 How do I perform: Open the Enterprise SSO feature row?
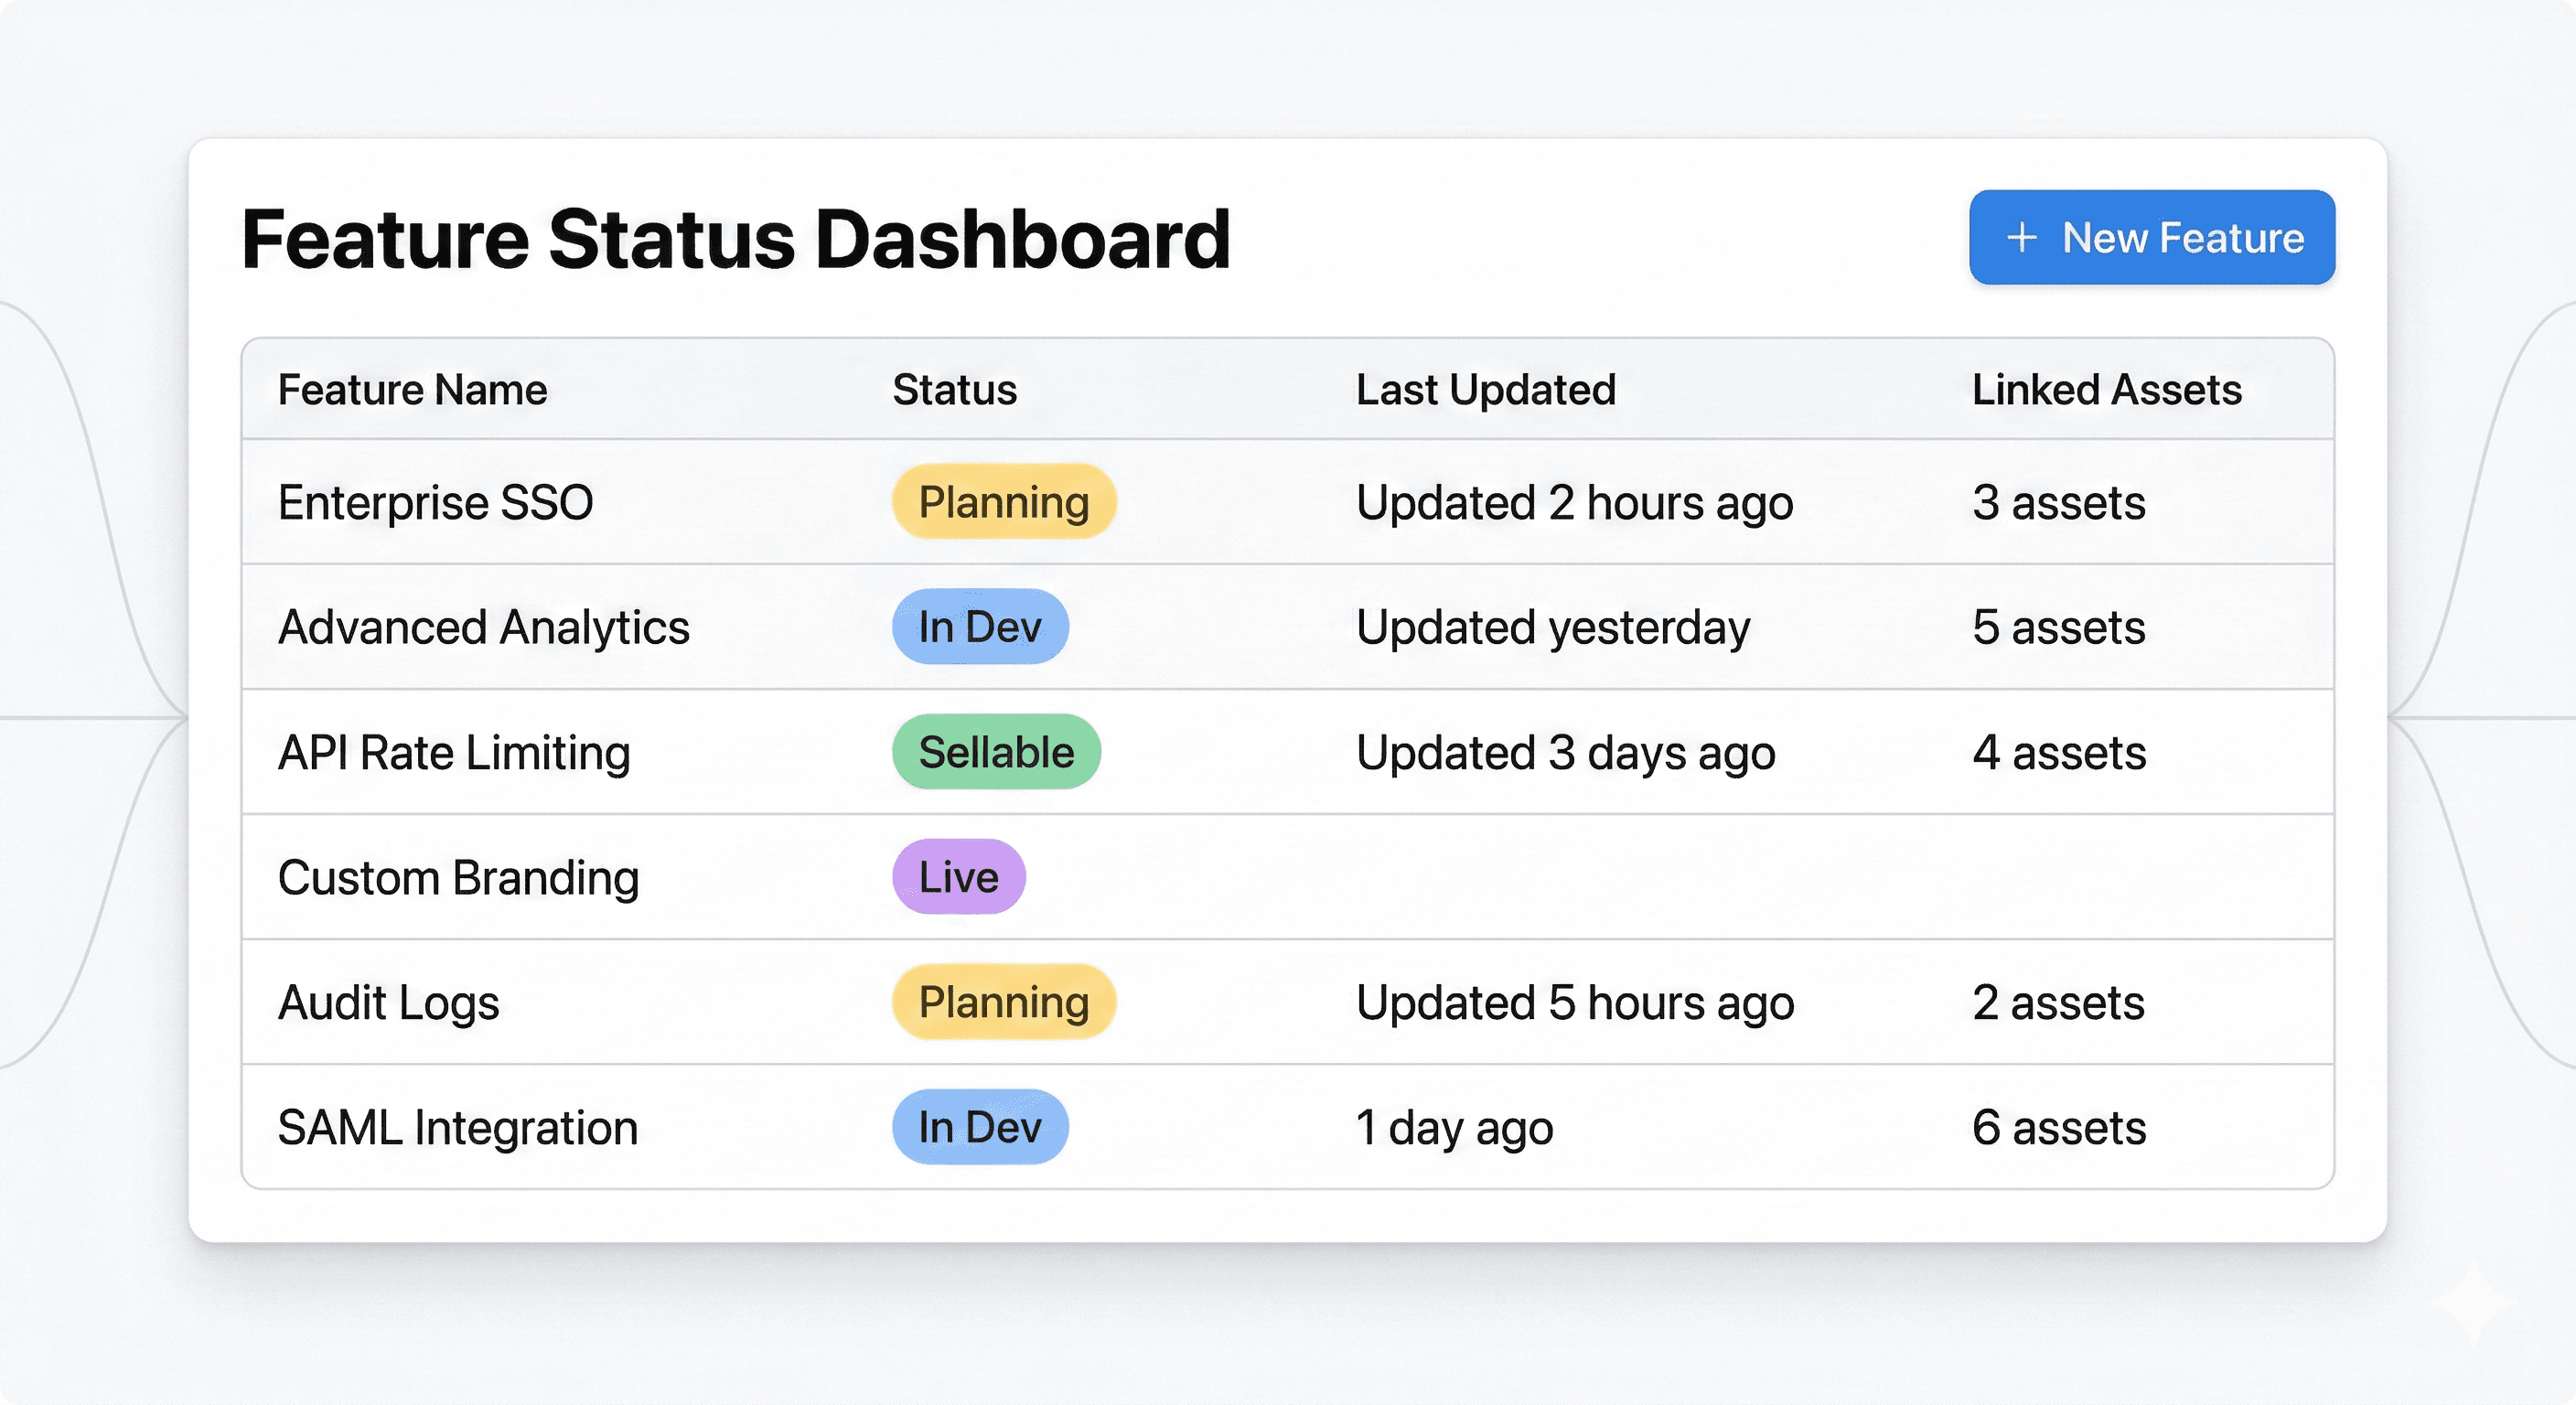click(x=435, y=502)
